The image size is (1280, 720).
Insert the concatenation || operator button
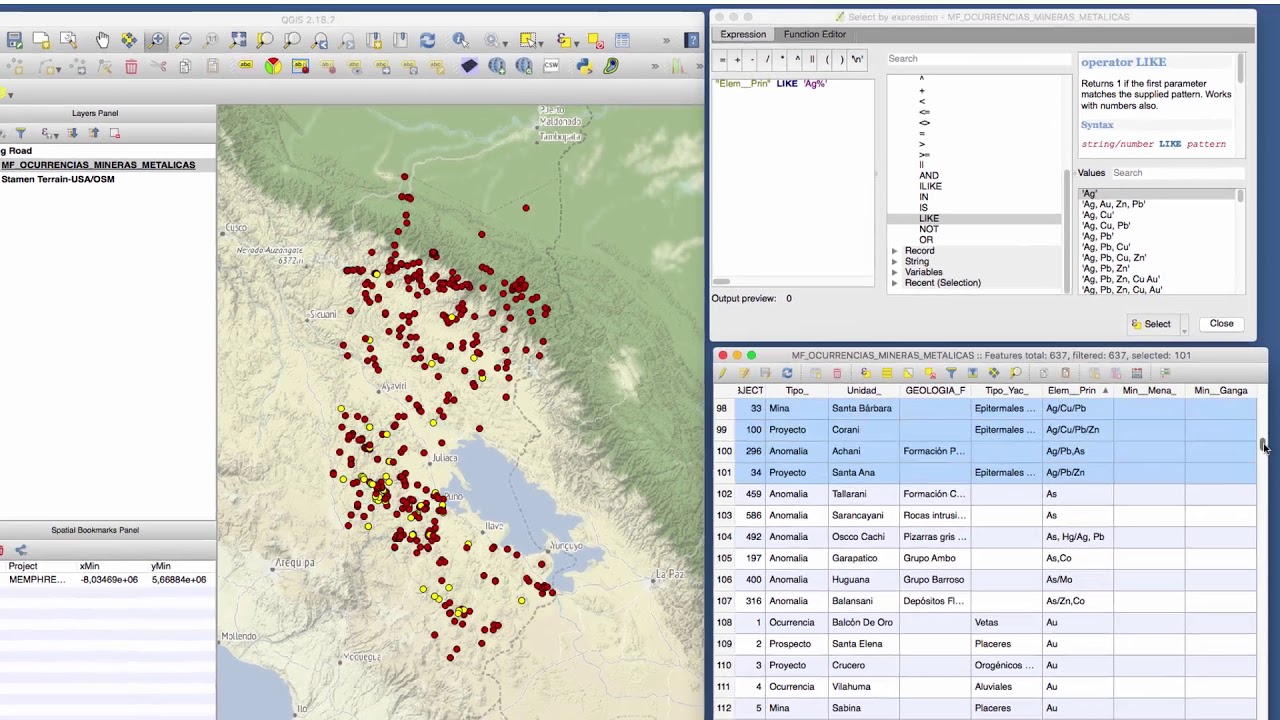(812, 60)
